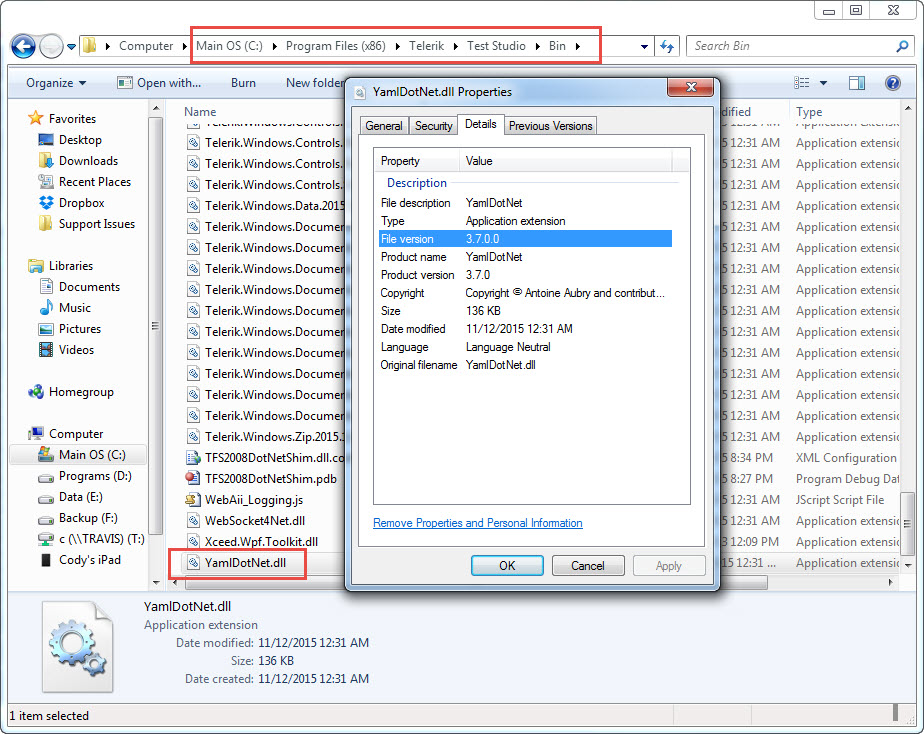This screenshot has height=734, width=924.
Task: Click the Type column header
Action: 808,112
